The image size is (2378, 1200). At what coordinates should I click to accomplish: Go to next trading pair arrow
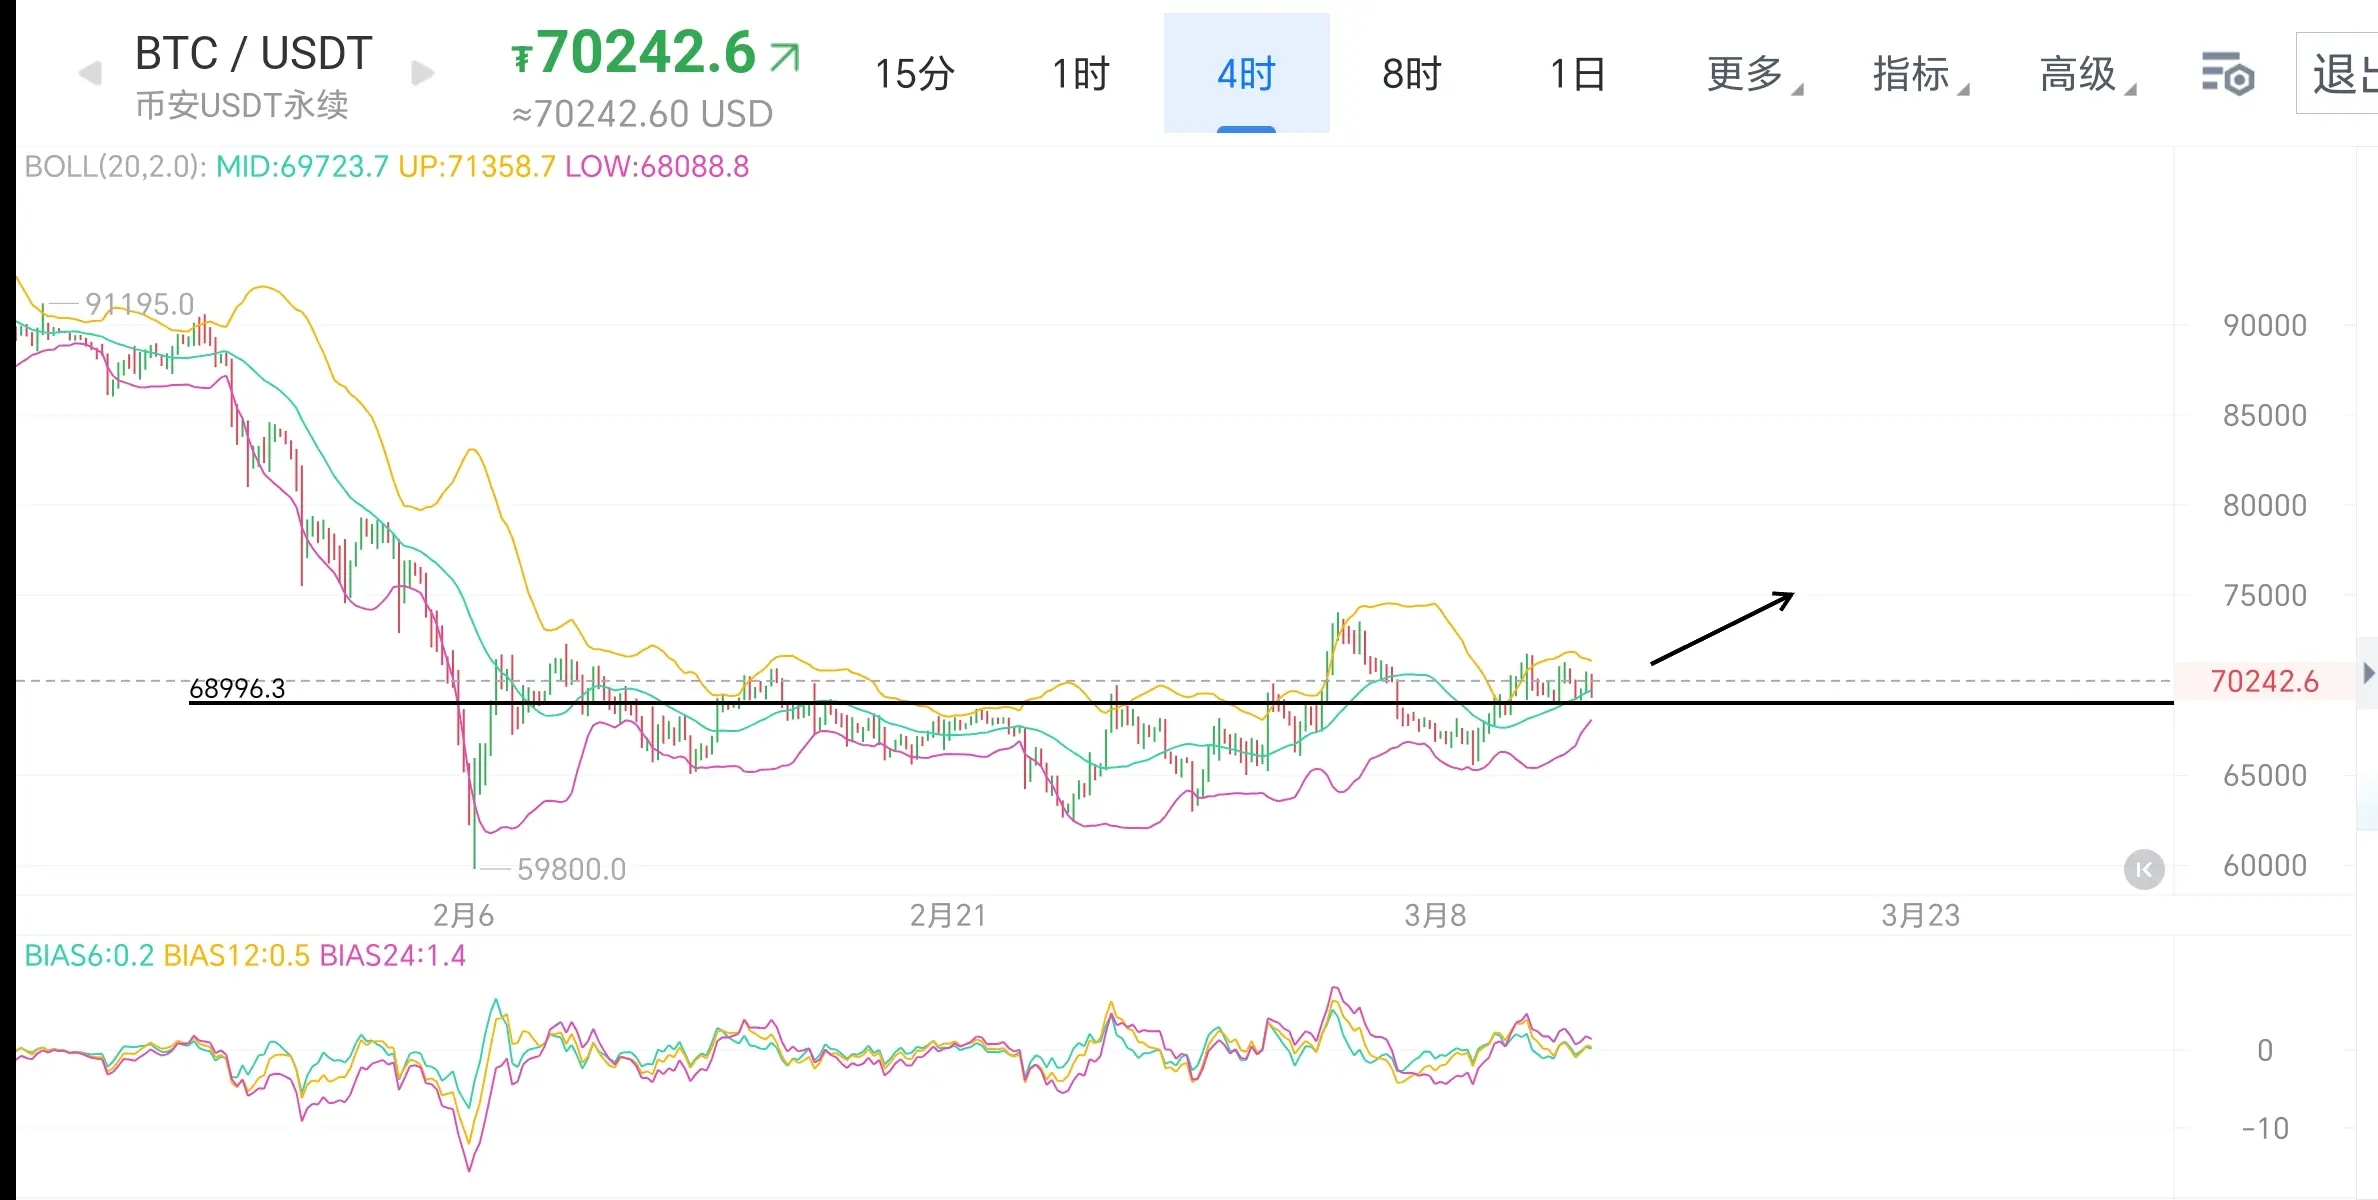click(x=423, y=73)
